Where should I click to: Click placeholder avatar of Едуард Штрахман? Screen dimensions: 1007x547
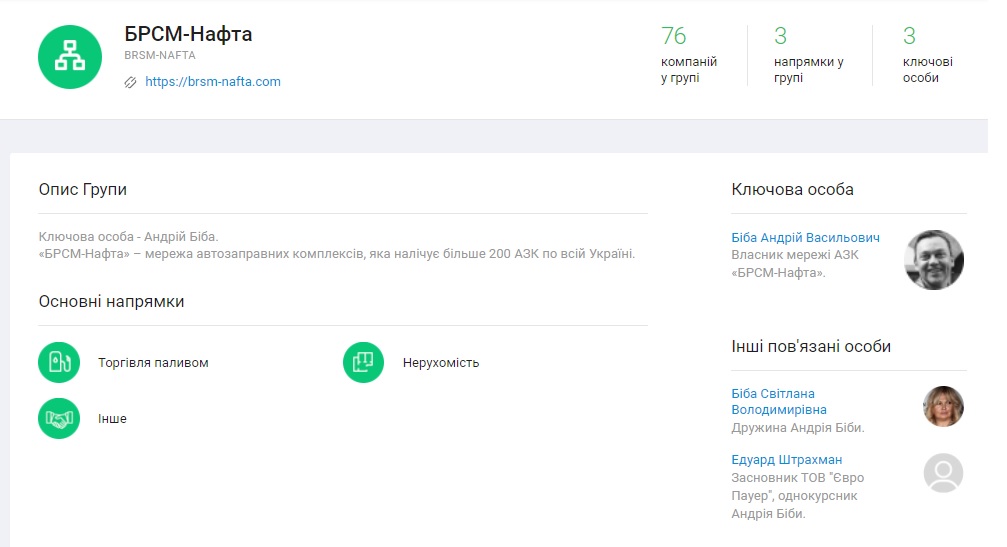click(x=942, y=473)
